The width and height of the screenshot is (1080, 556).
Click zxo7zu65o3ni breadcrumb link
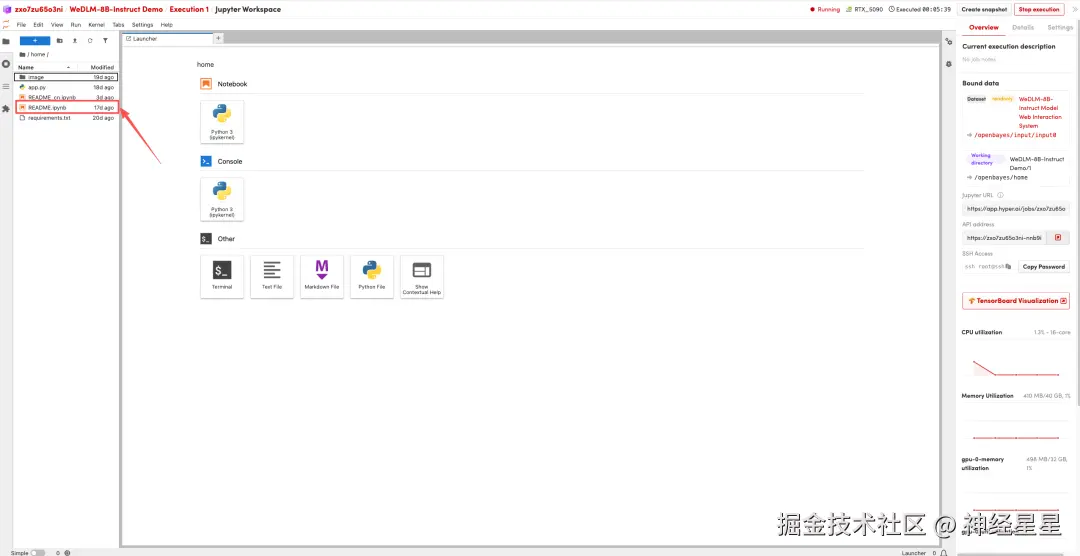[x=39, y=10]
